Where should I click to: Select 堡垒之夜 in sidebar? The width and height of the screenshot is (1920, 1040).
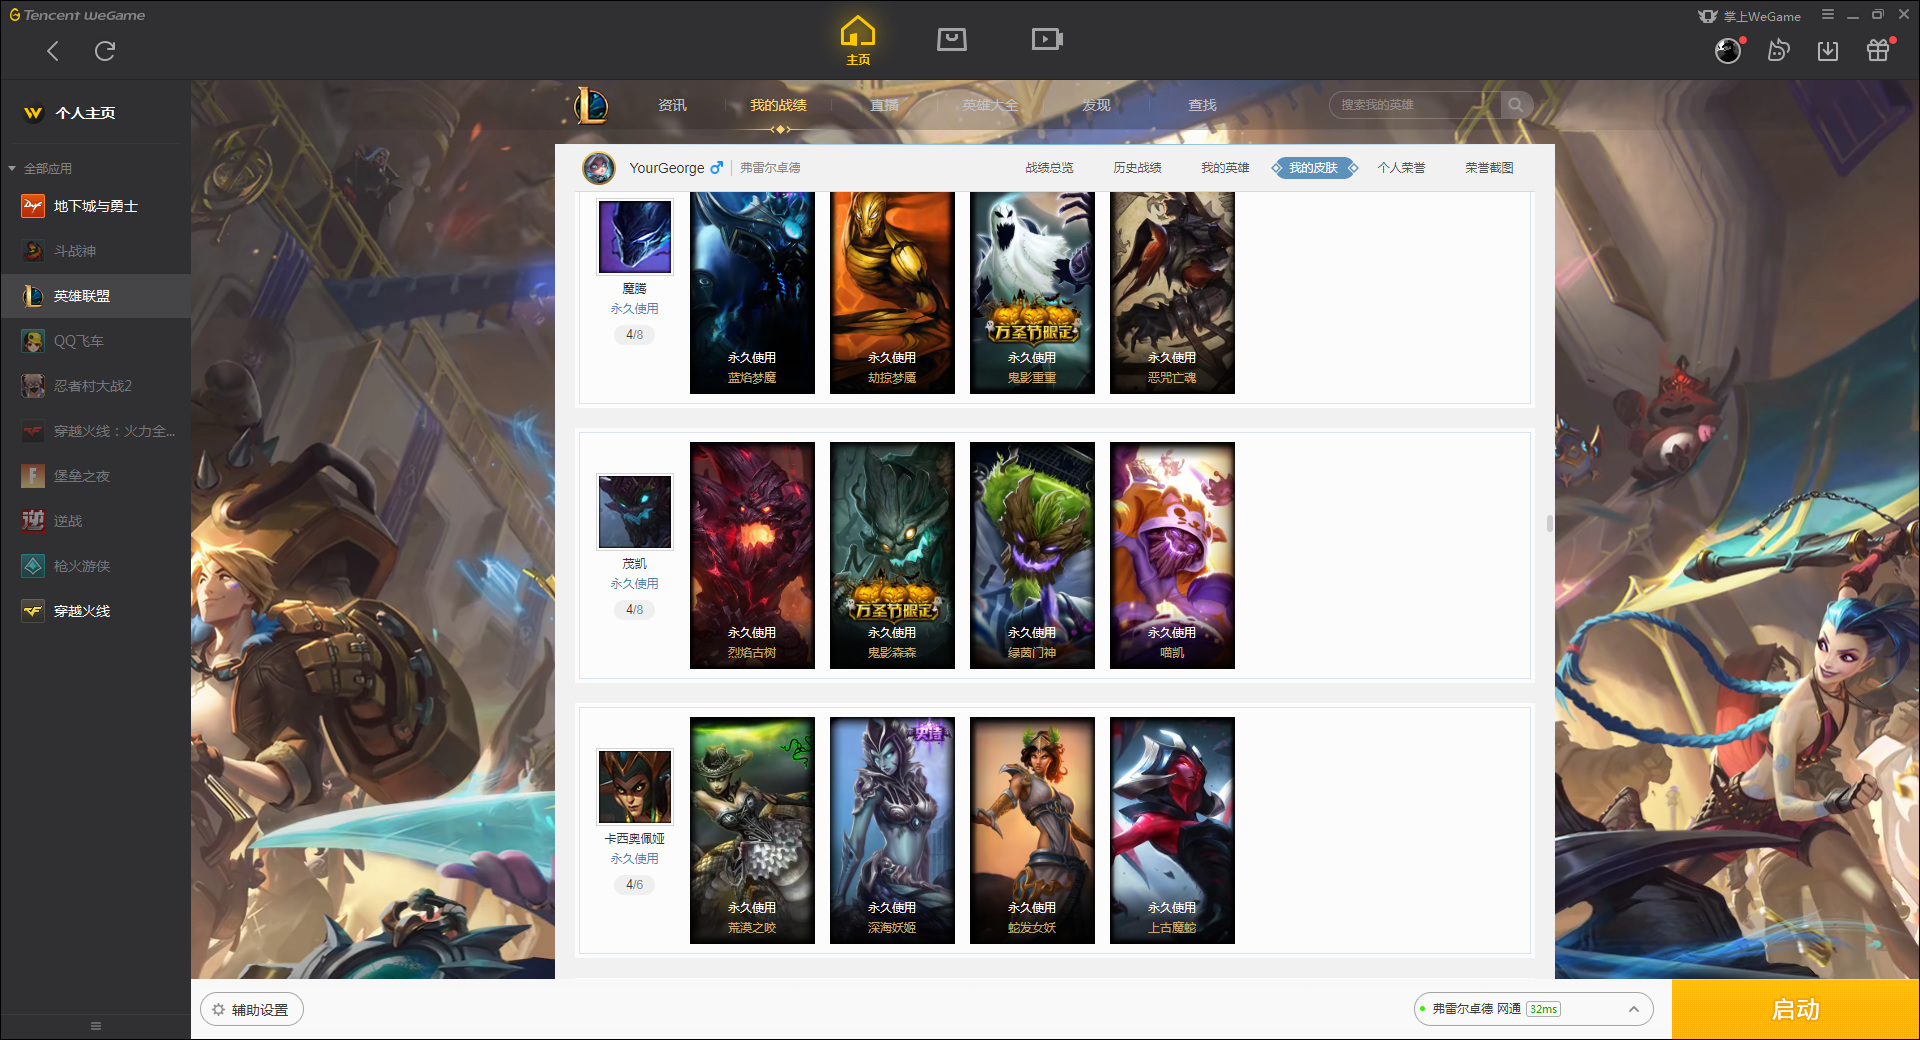(95, 476)
